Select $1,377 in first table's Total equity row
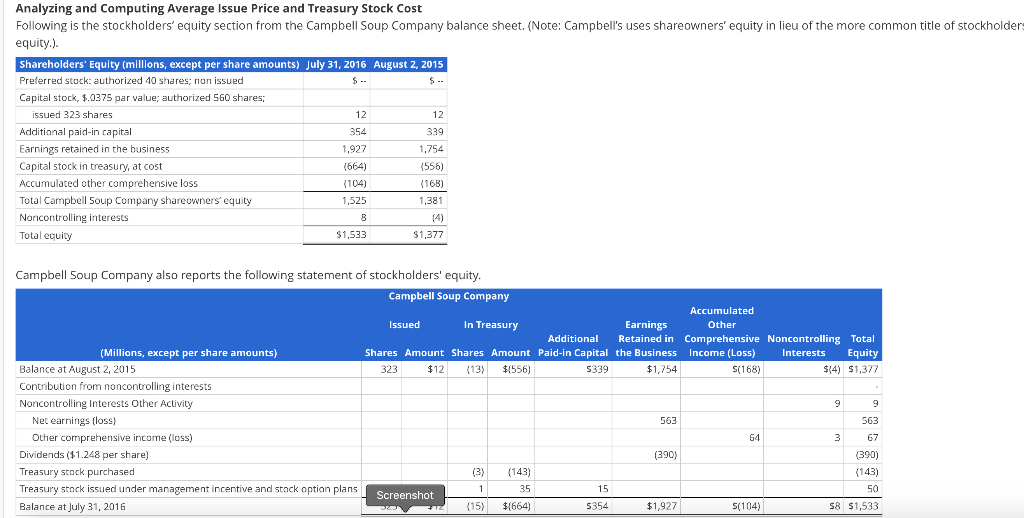The height and width of the screenshot is (518, 1024). pos(428,235)
